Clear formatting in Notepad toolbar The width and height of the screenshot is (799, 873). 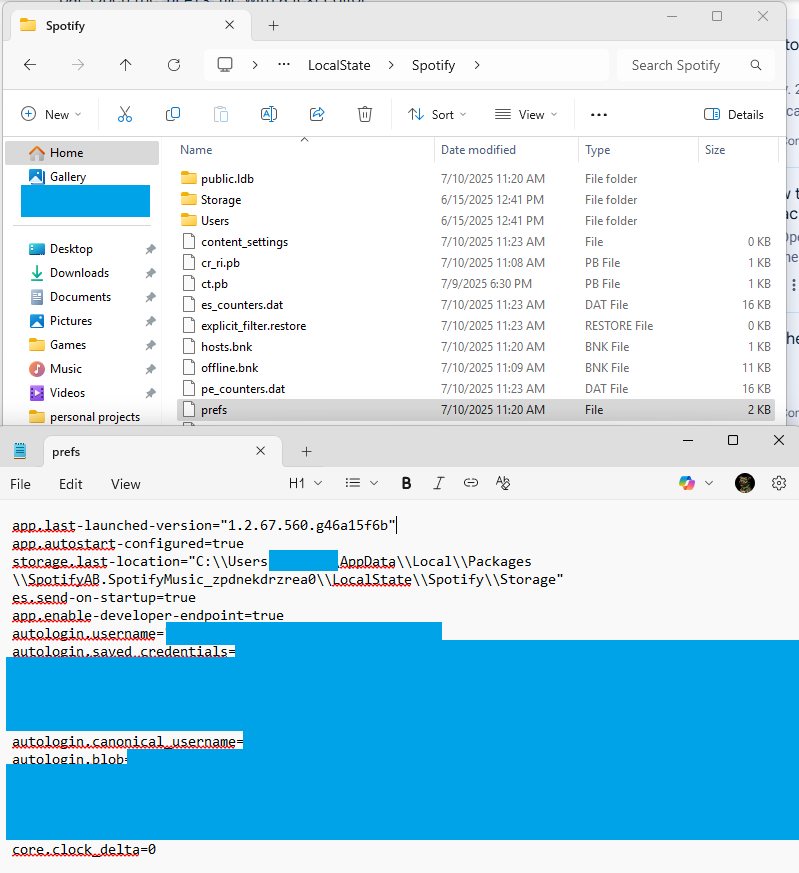(503, 483)
